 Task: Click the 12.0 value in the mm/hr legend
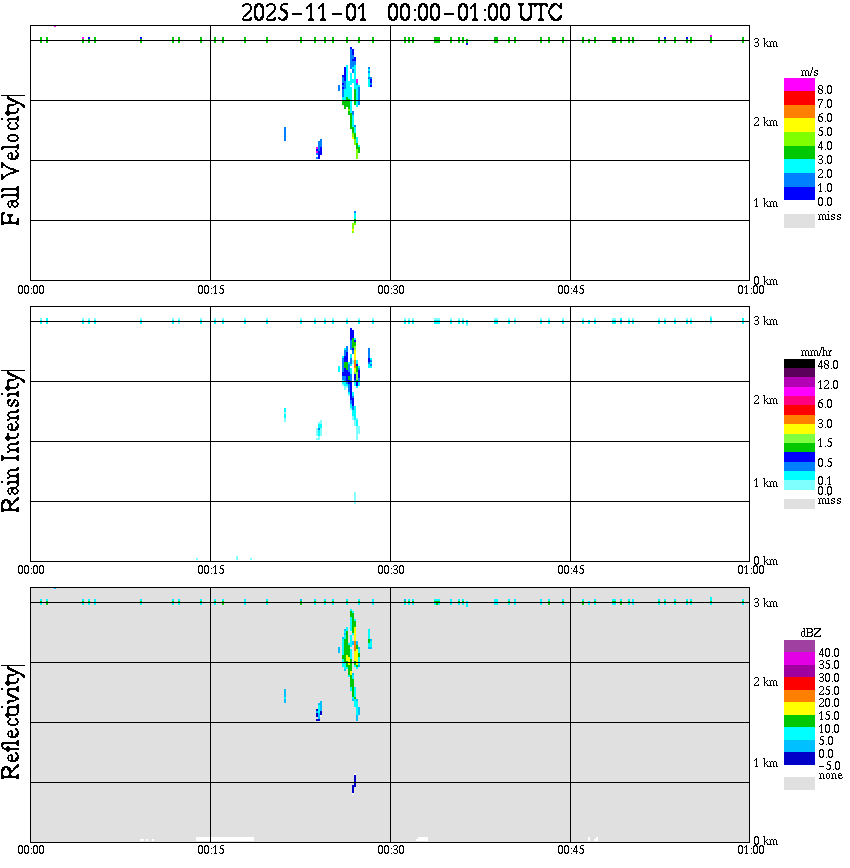coord(828,385)
